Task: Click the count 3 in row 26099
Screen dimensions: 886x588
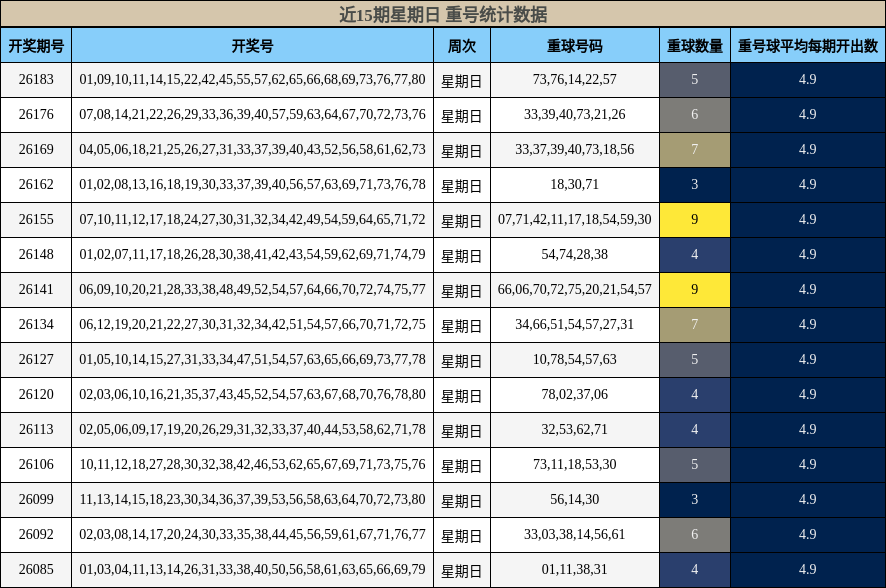Action: (694, 500)
